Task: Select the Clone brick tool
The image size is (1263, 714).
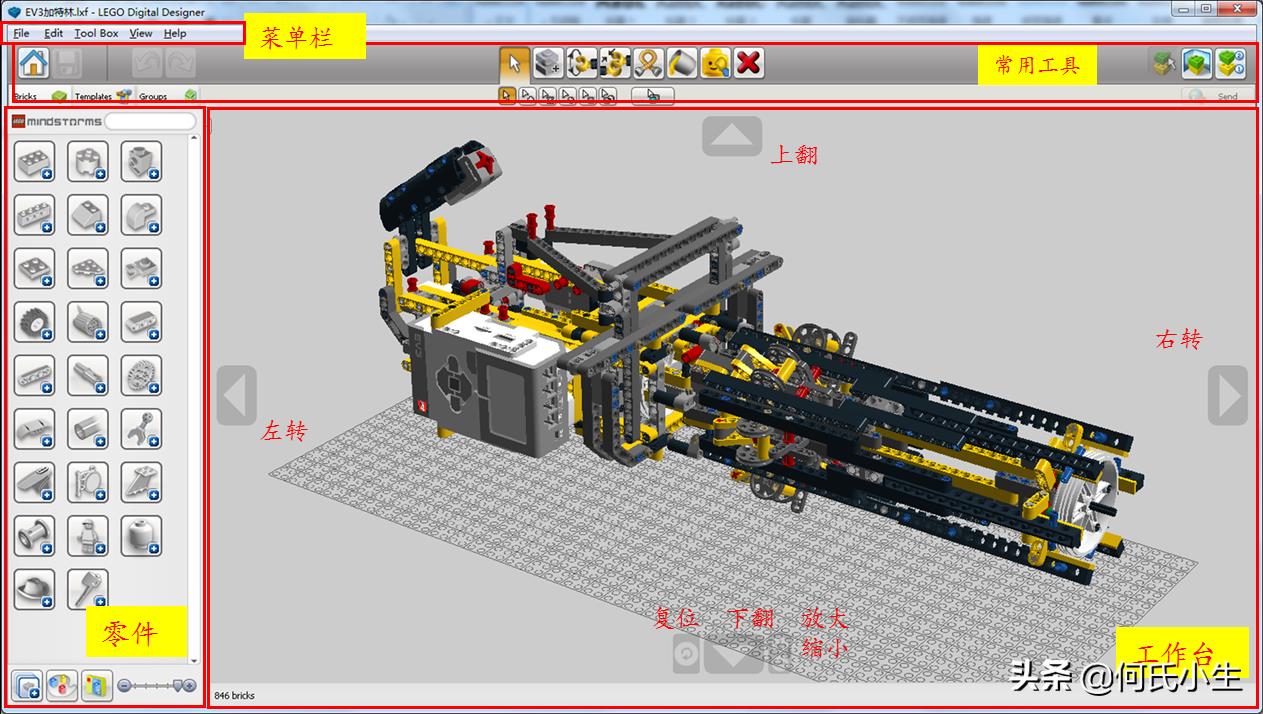Action: point(548,63)
